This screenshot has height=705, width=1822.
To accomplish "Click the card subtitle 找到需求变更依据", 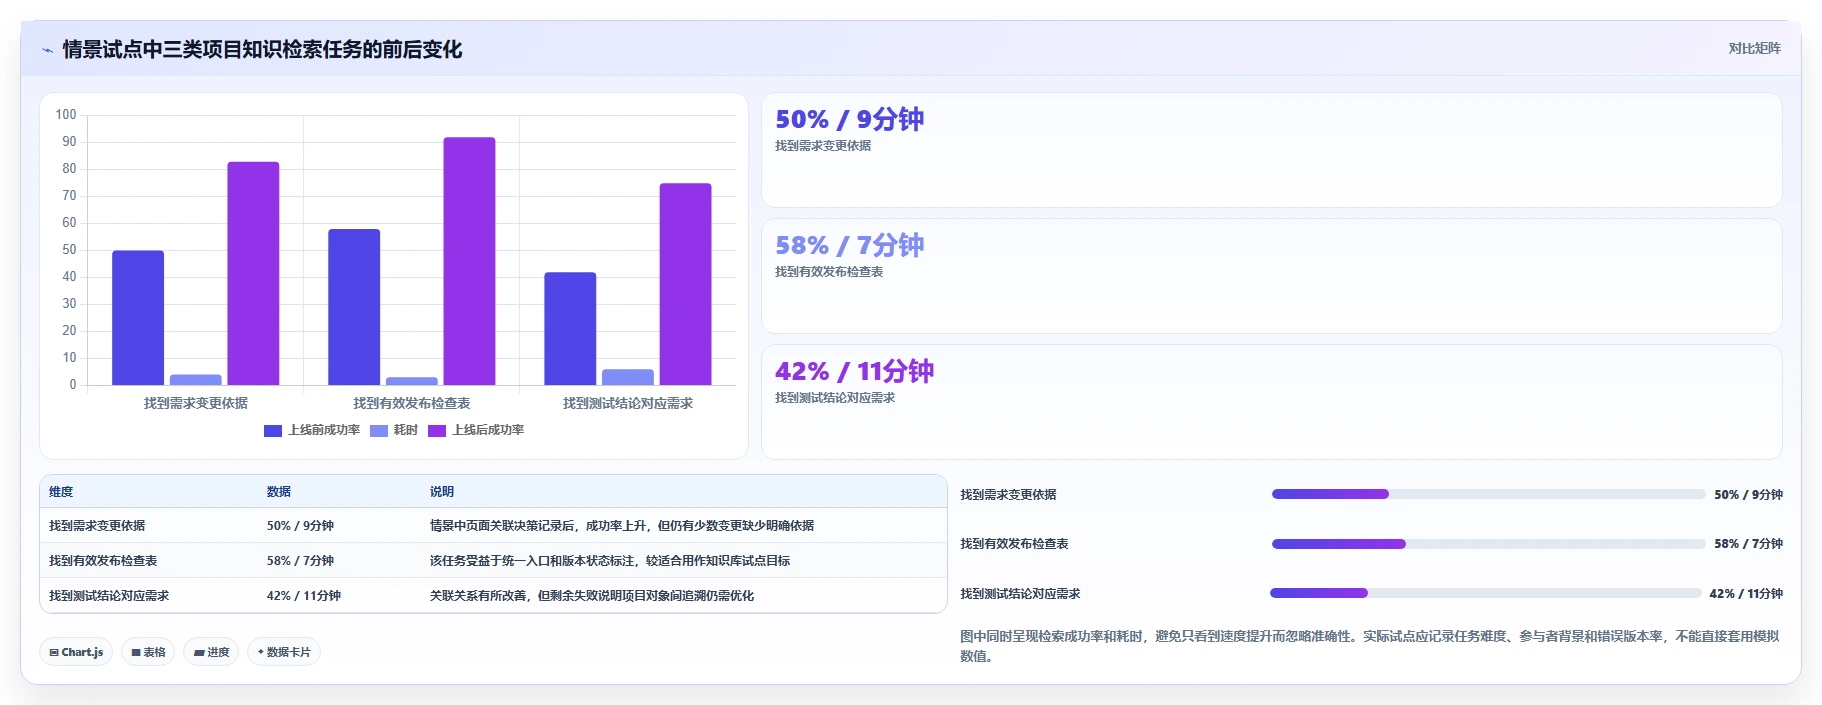I will point(823,146).
